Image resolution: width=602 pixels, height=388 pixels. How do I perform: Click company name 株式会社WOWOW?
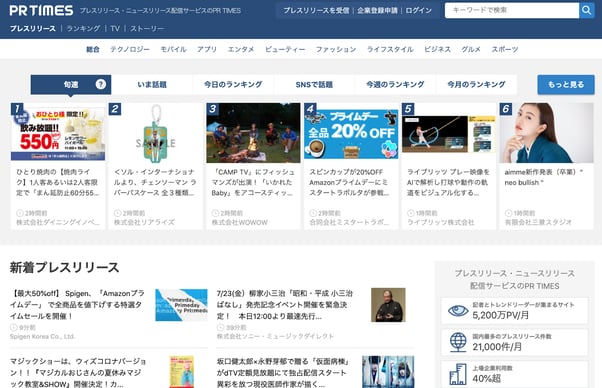click(x=240, y=222)
